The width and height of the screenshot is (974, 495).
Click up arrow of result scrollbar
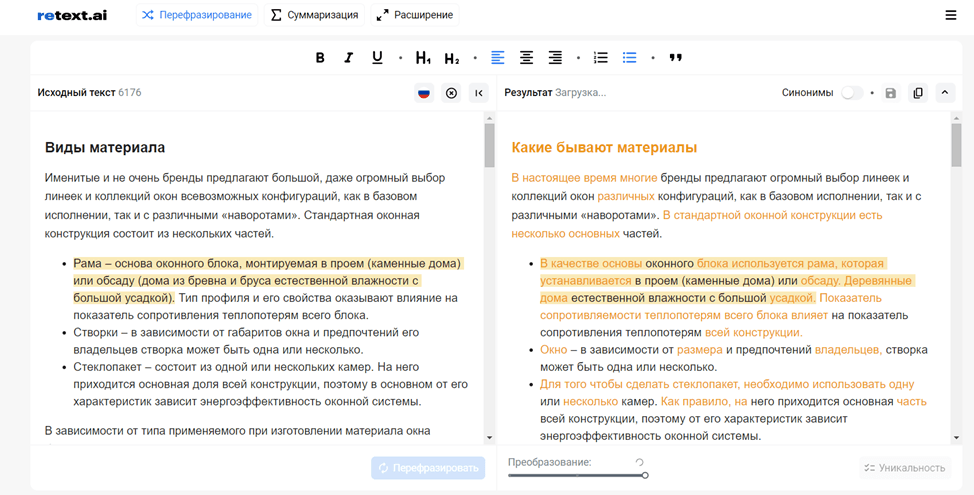pos(956,118)
